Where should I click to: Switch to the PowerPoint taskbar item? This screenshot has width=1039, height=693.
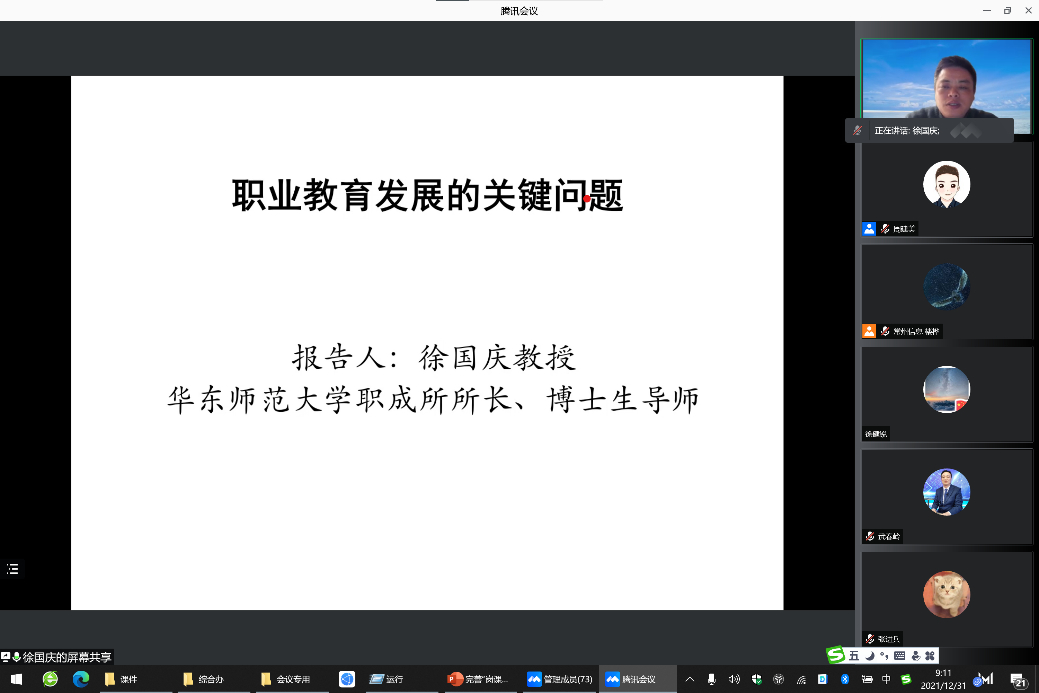coord(478,679)
